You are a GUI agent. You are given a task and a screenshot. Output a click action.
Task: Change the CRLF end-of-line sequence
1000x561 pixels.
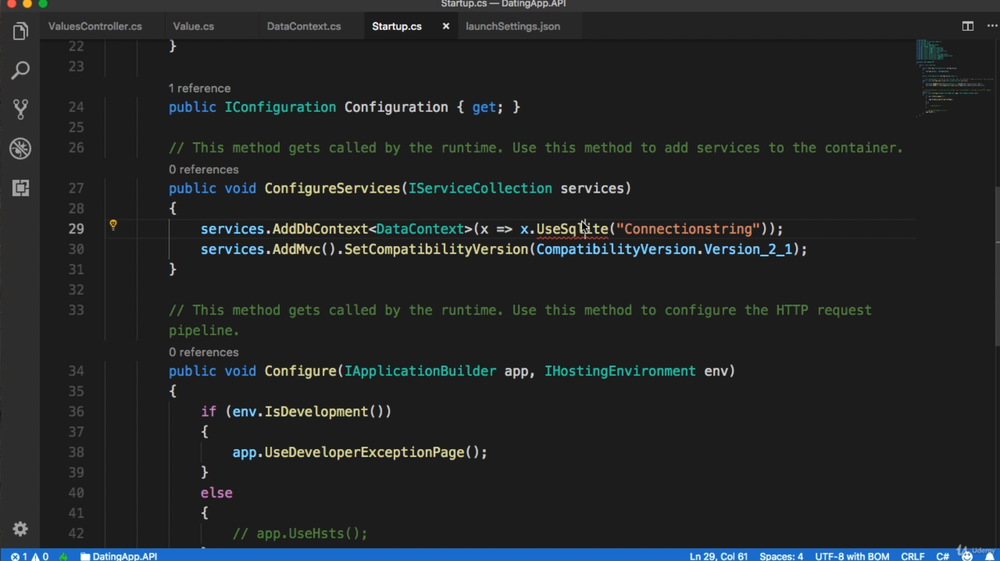pos(913,556)
